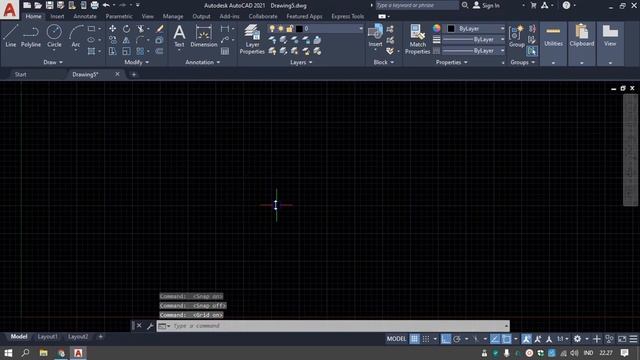Toggle the layer lock icon
Screen dimensions: 640x360
[x=289, y=29]
